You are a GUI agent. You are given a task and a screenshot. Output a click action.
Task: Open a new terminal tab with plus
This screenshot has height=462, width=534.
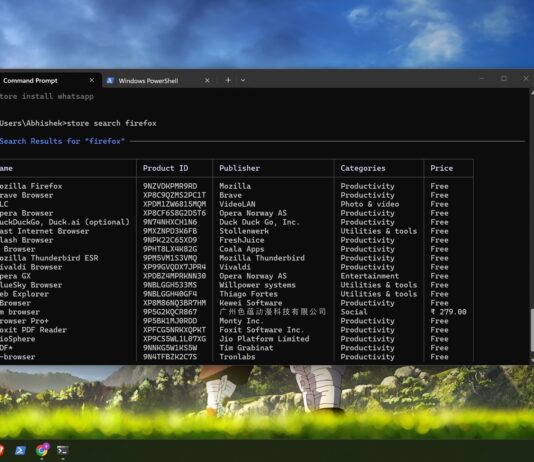pyautogui.click(x=228, y=80)
